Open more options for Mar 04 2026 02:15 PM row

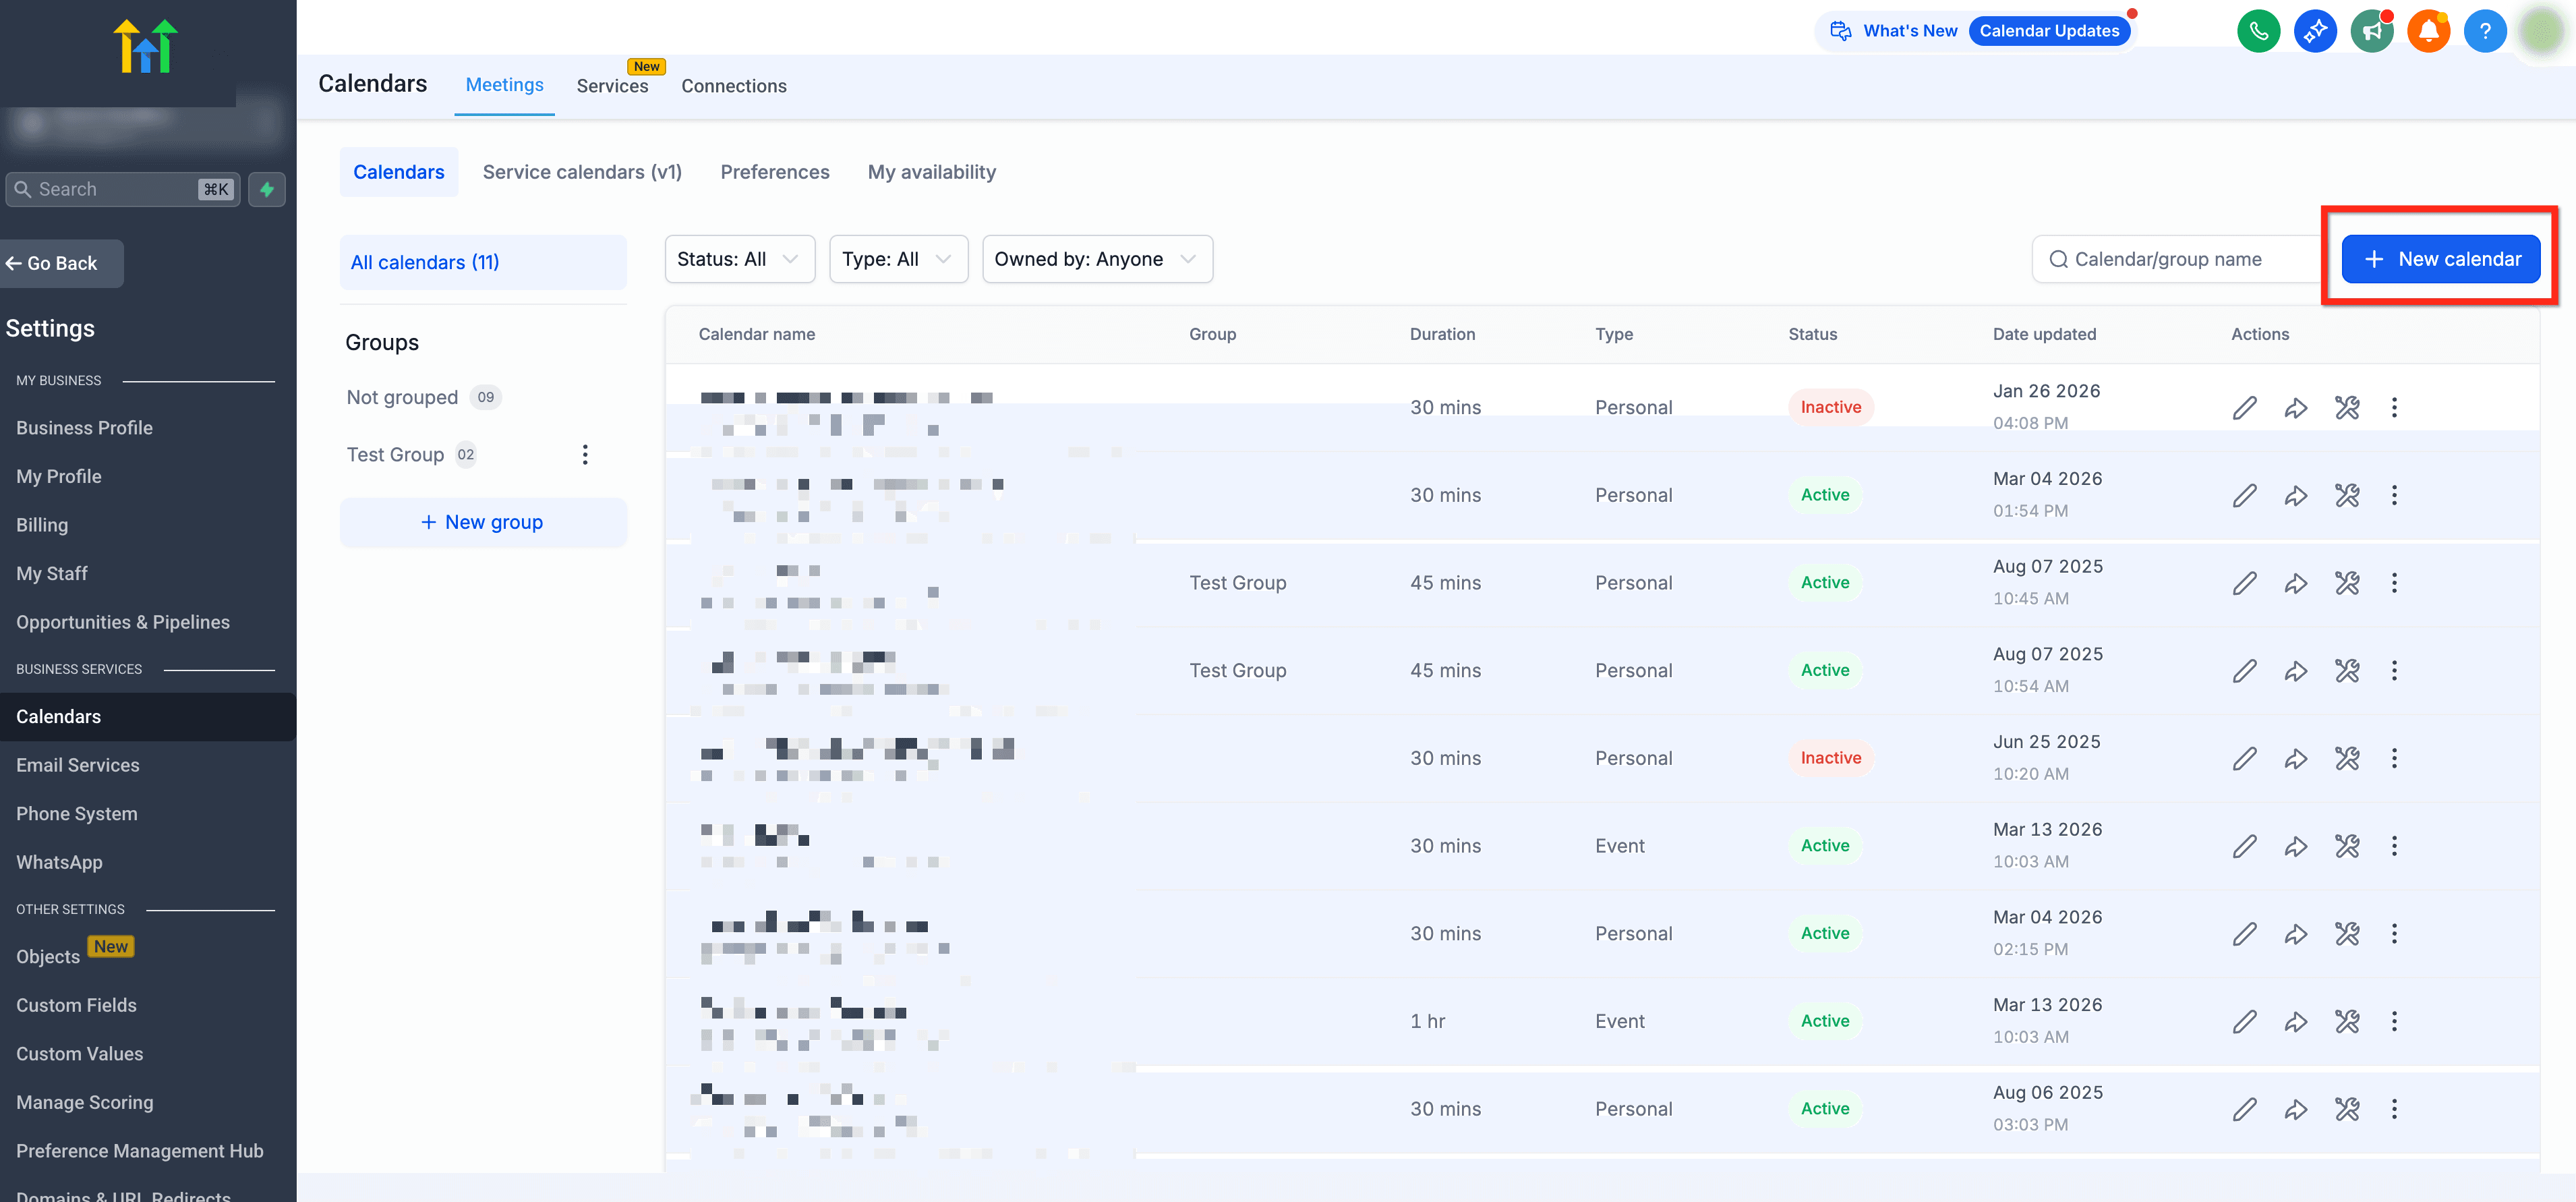(2394, 933)
